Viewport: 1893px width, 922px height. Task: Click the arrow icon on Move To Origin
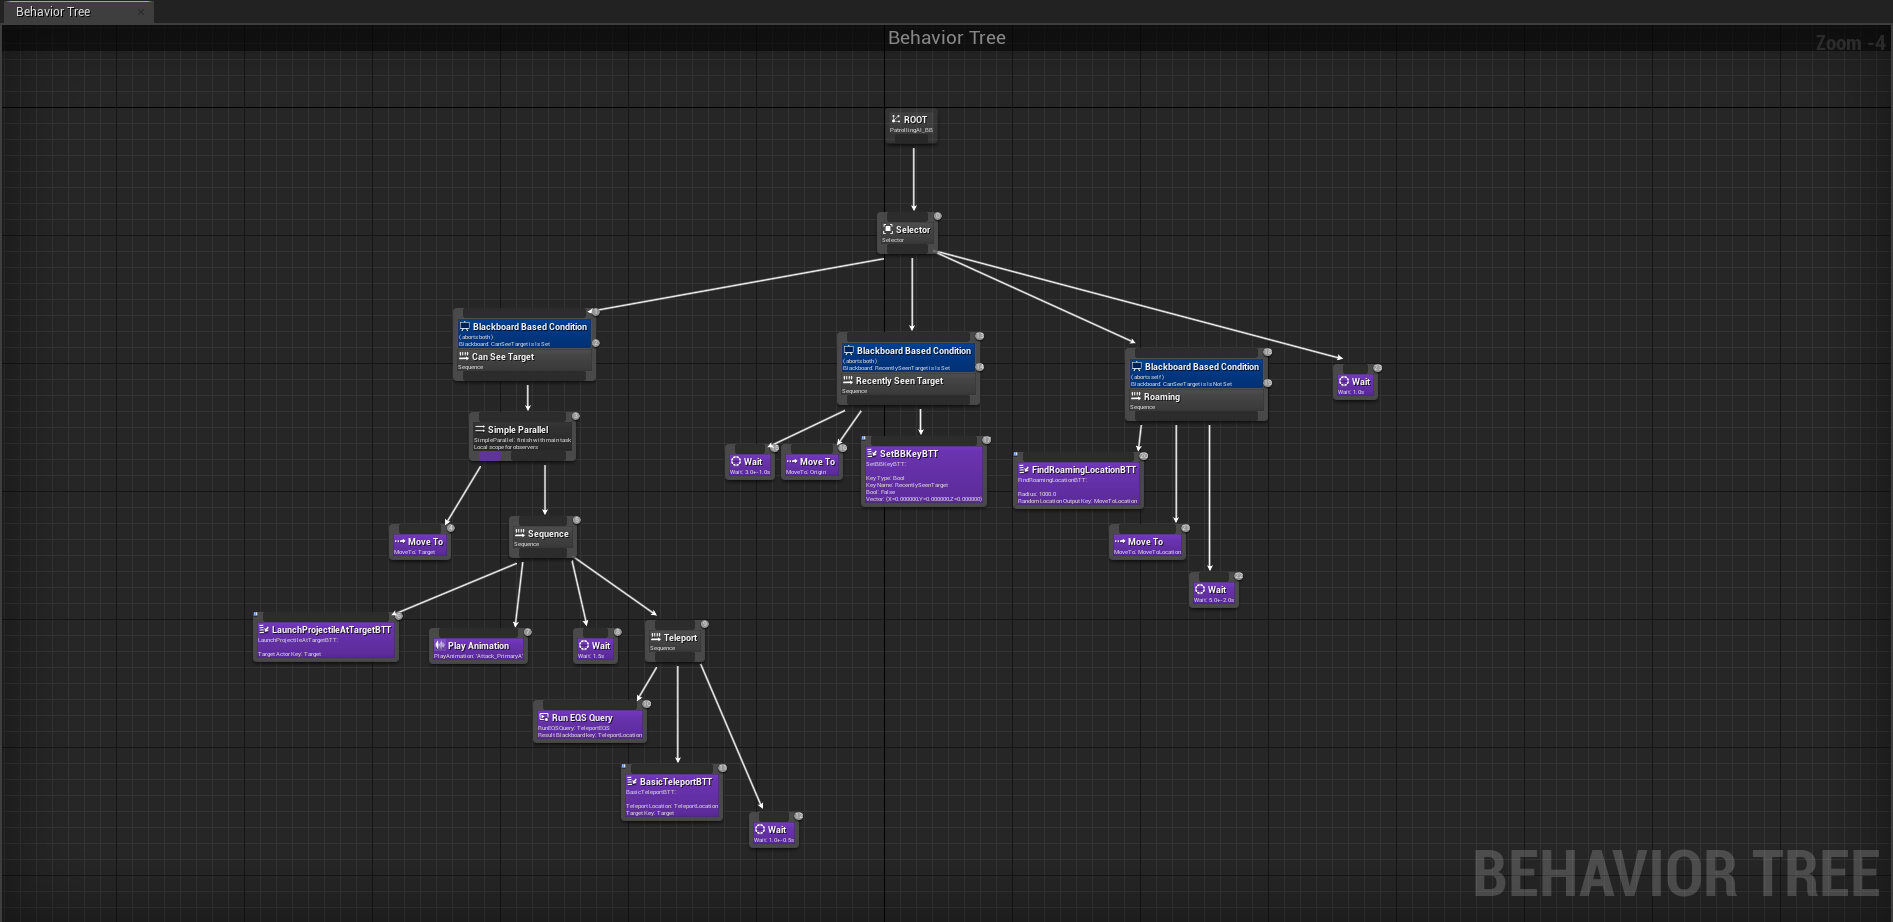(792, 461)
